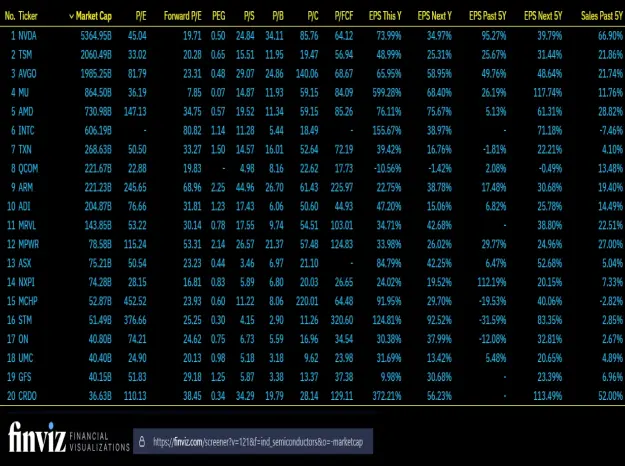The height and width of the screenshot is (466, 625).
Task: Select TSM market cap 2060.49B
Action: 96,55
